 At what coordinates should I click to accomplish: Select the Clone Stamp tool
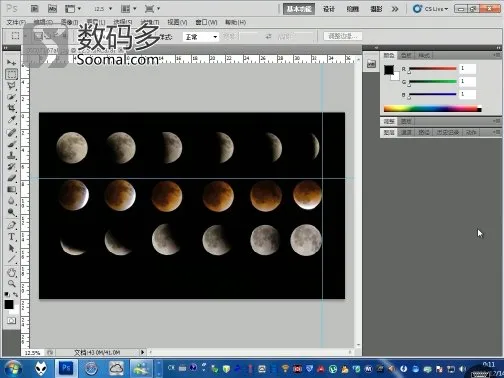(x=11, y=155)
